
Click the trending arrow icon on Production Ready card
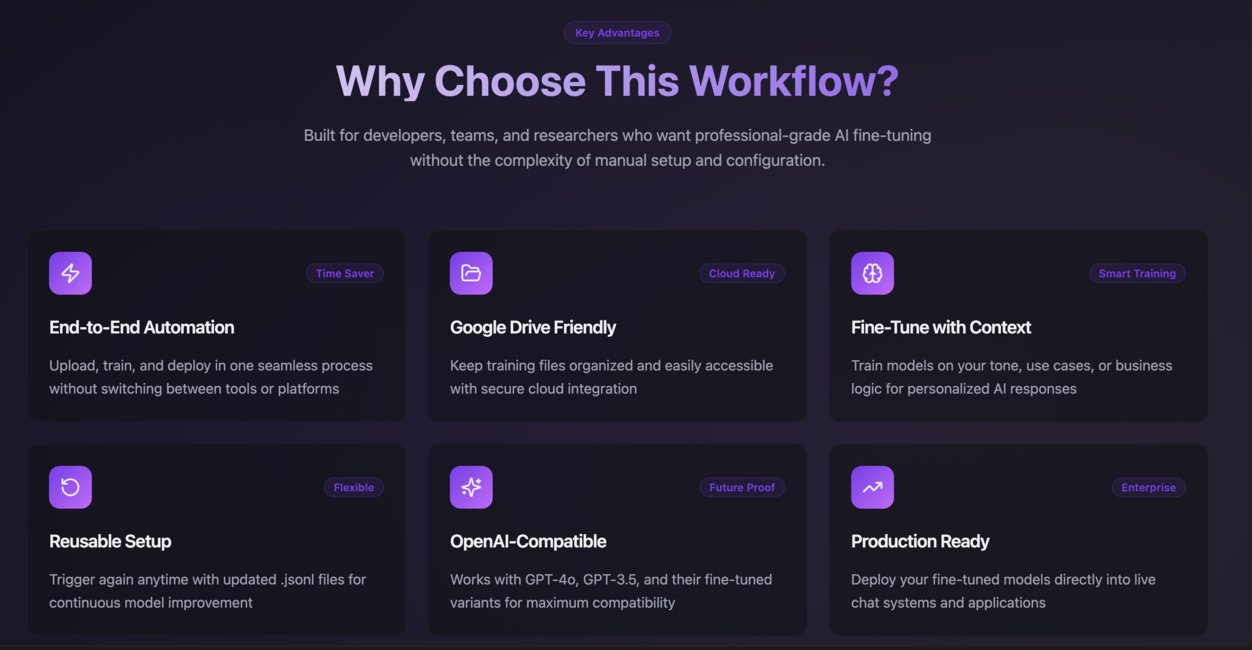(872, 487)
